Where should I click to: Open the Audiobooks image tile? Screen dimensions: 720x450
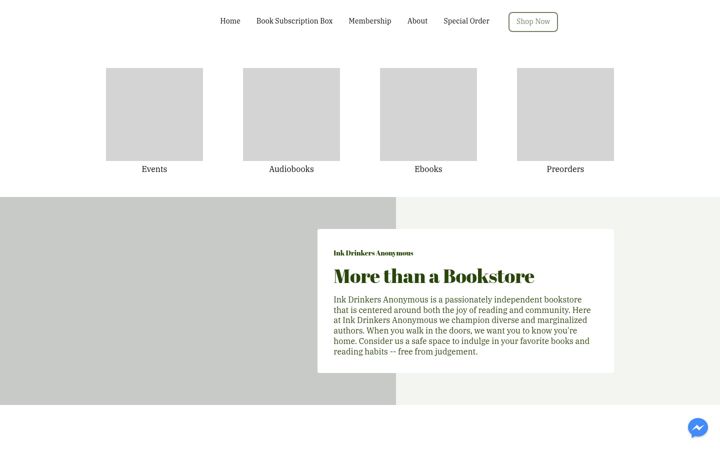tap(292, 114)
